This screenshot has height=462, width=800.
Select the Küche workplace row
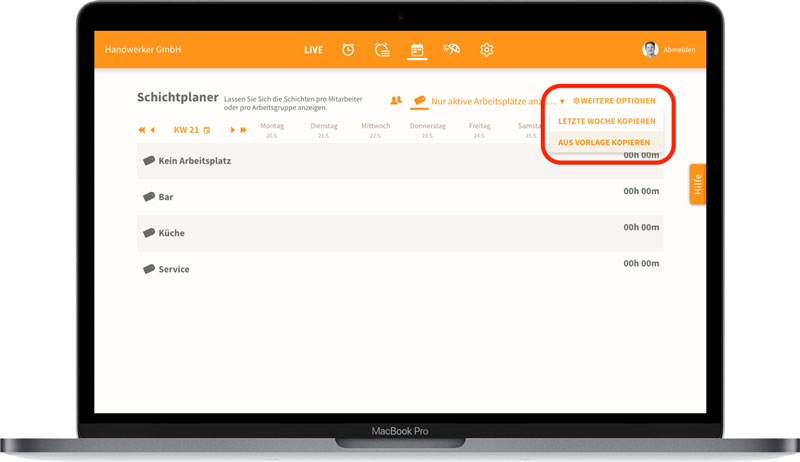400,233
